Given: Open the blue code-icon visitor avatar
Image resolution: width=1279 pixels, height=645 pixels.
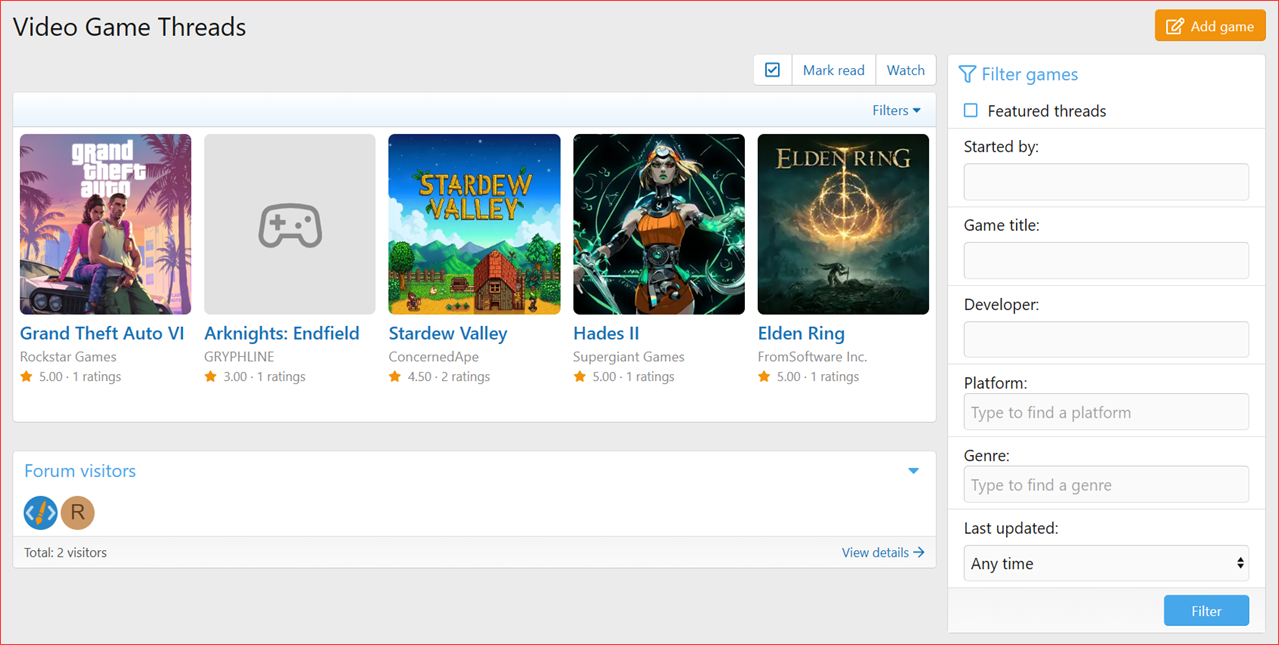Looking at the screenshot, I should [x=41, y=513].
